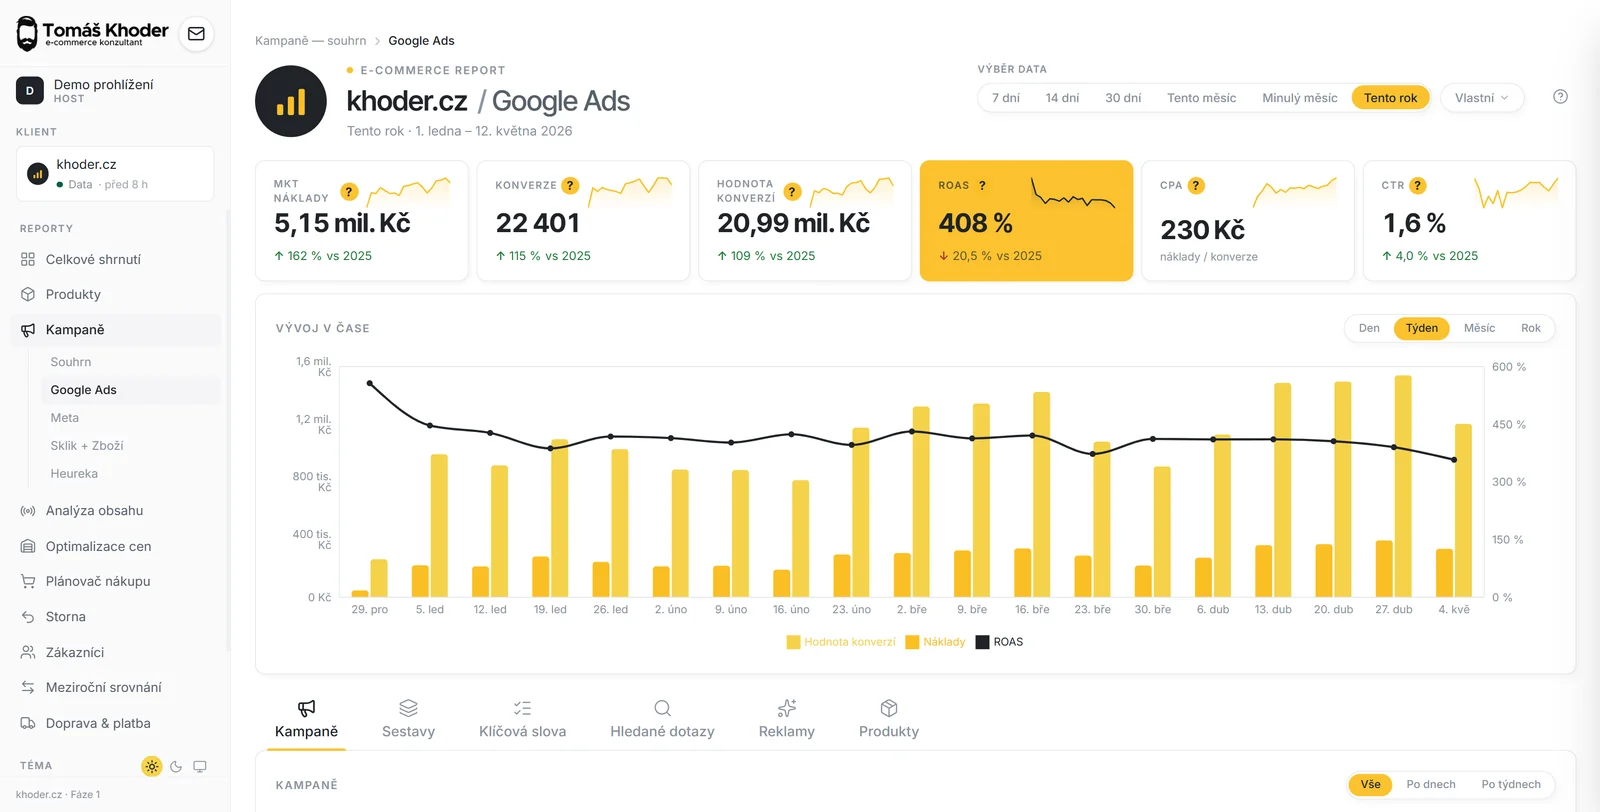This screenshot has width=1600, height=812.
Task: Show MKT Náklady info tooltip icon
Action: (x=349, y=191)
